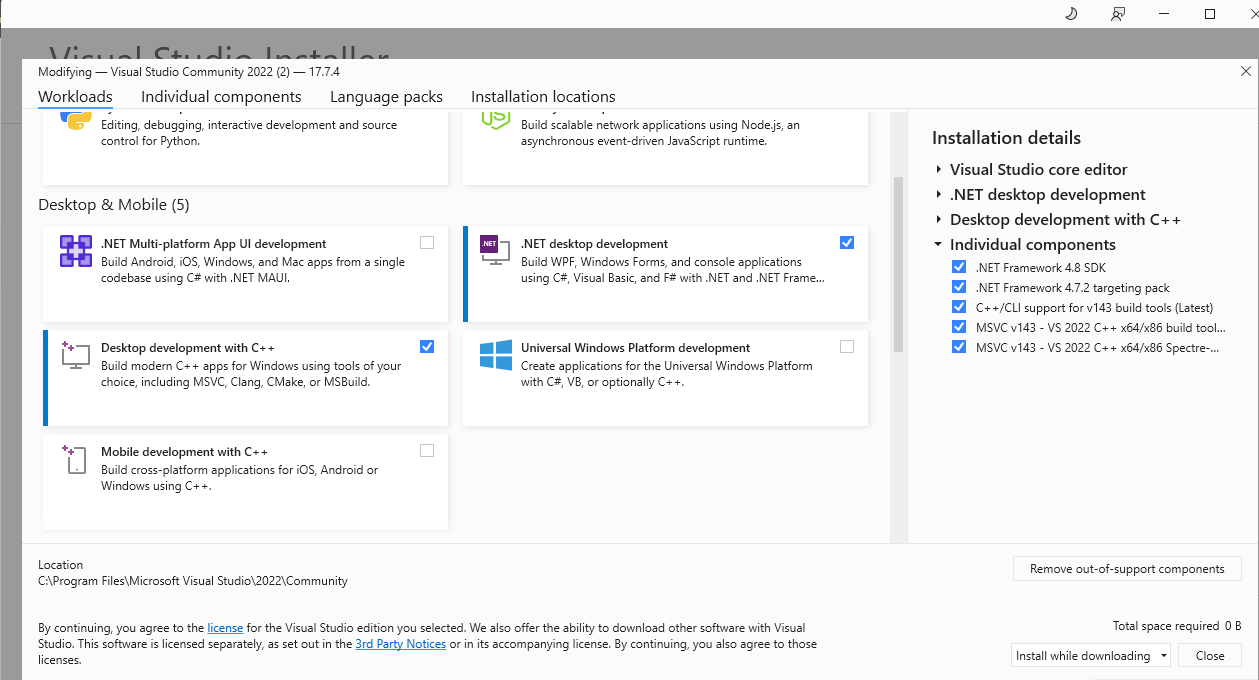This screenshot has width=1259, height=680.
Task: Click the feedback person icon in title bar
Action: pos(1118,14)
